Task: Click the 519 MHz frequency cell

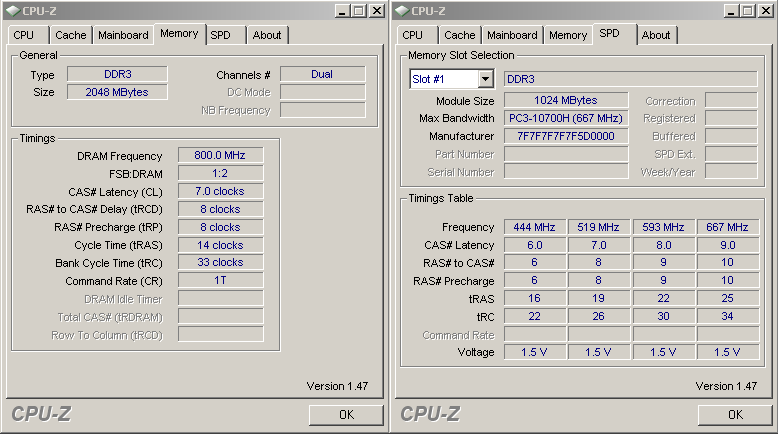Action: click(599, 227)
